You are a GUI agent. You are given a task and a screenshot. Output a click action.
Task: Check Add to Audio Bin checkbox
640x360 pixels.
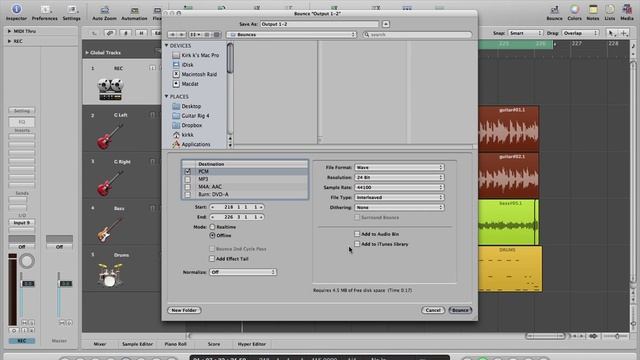tap(357, 234)
